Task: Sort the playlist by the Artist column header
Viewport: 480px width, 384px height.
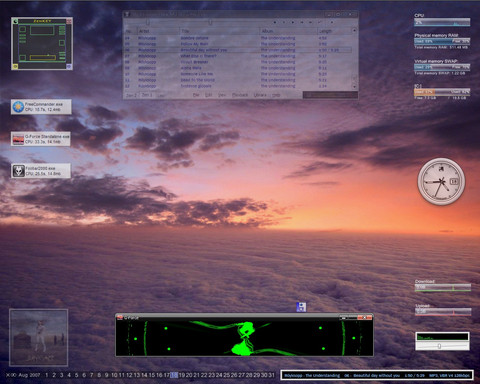Action: (x=158, y=31)
